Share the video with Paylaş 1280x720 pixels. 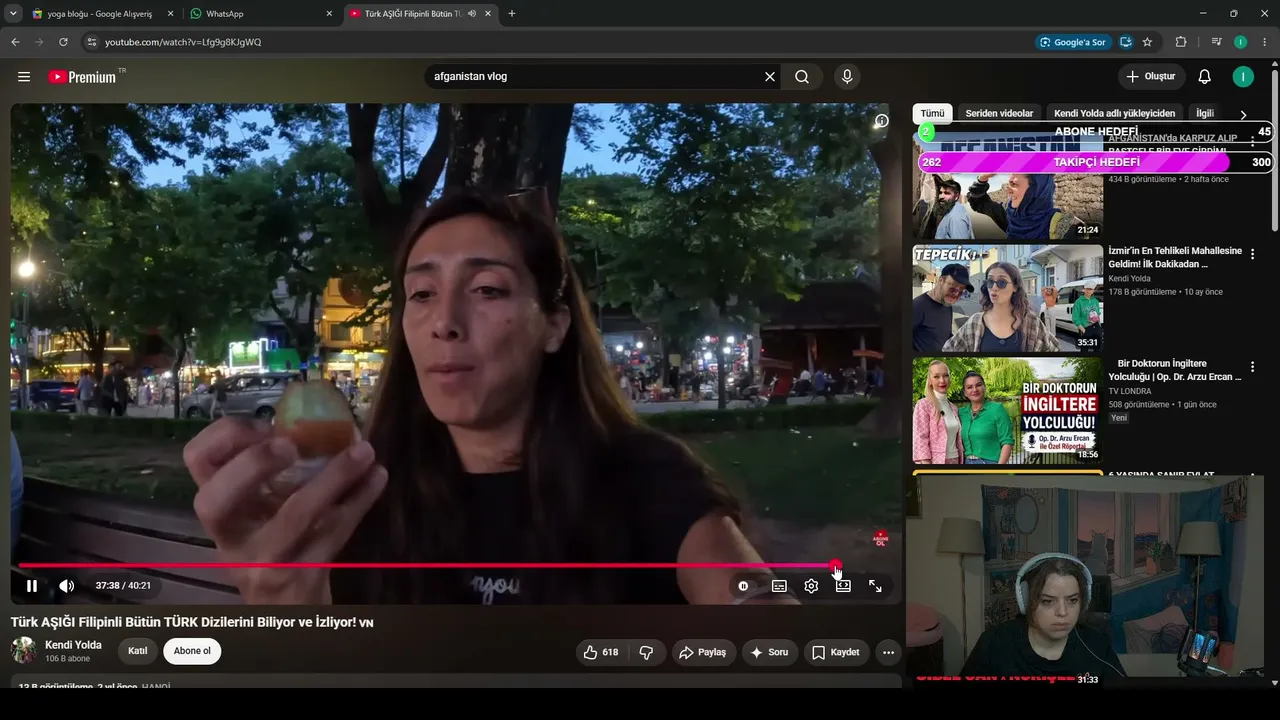(702, 652)
